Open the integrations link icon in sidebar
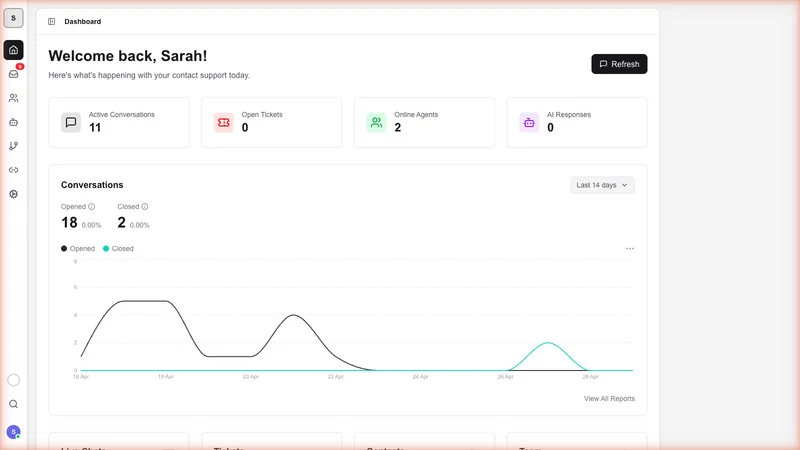The image size is (800, 450). click(x=13, y=170)
